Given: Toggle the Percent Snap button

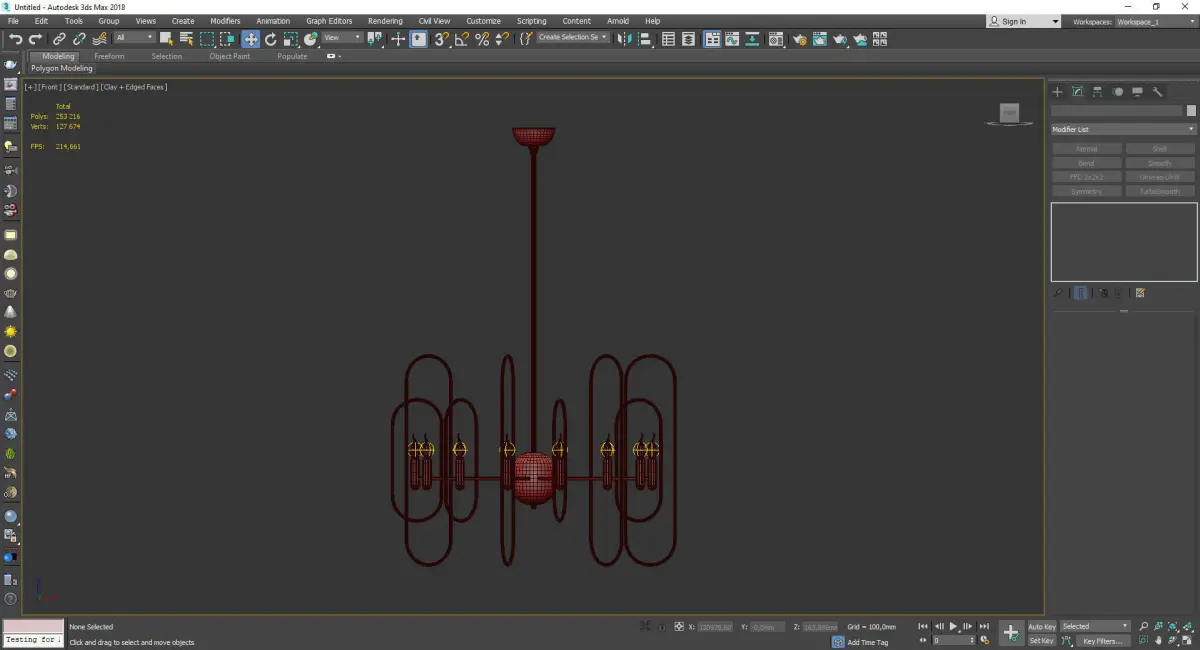Looking at the screenshot, I should point(482,39).
